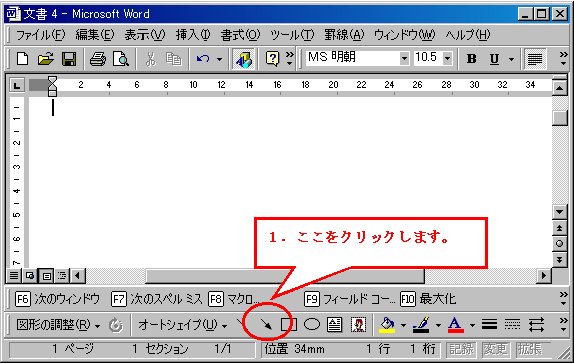Open the ウィンドウ menu
574x364 pixels.
coord(405,35)
